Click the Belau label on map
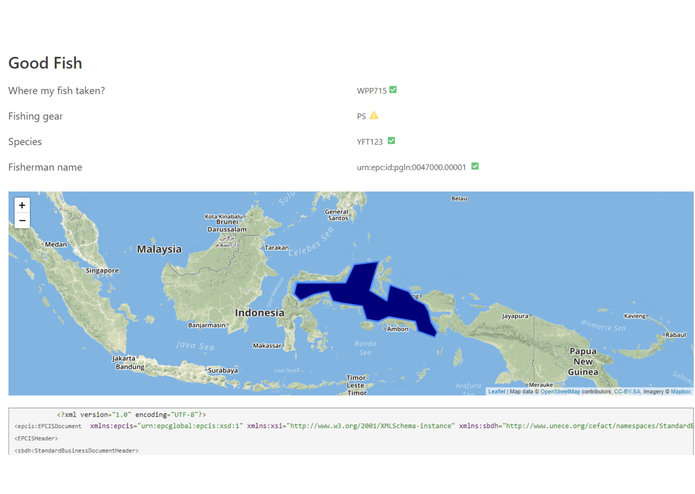Screen dimensions: 695x494 [460, 198]
